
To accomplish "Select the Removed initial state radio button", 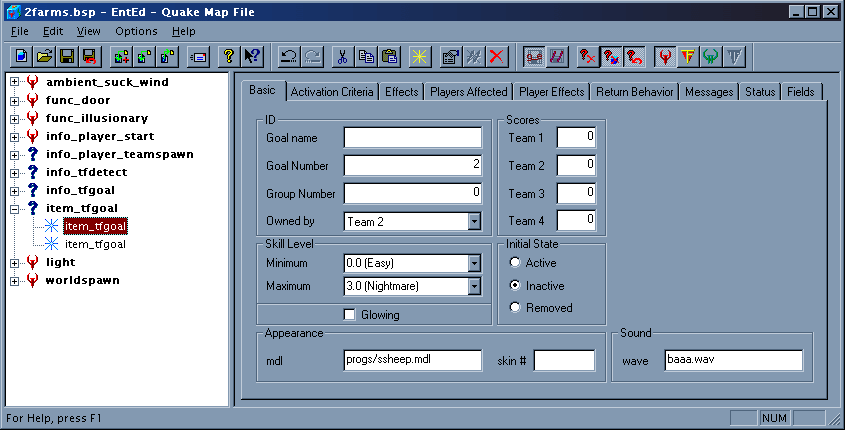I will [515, 307].
